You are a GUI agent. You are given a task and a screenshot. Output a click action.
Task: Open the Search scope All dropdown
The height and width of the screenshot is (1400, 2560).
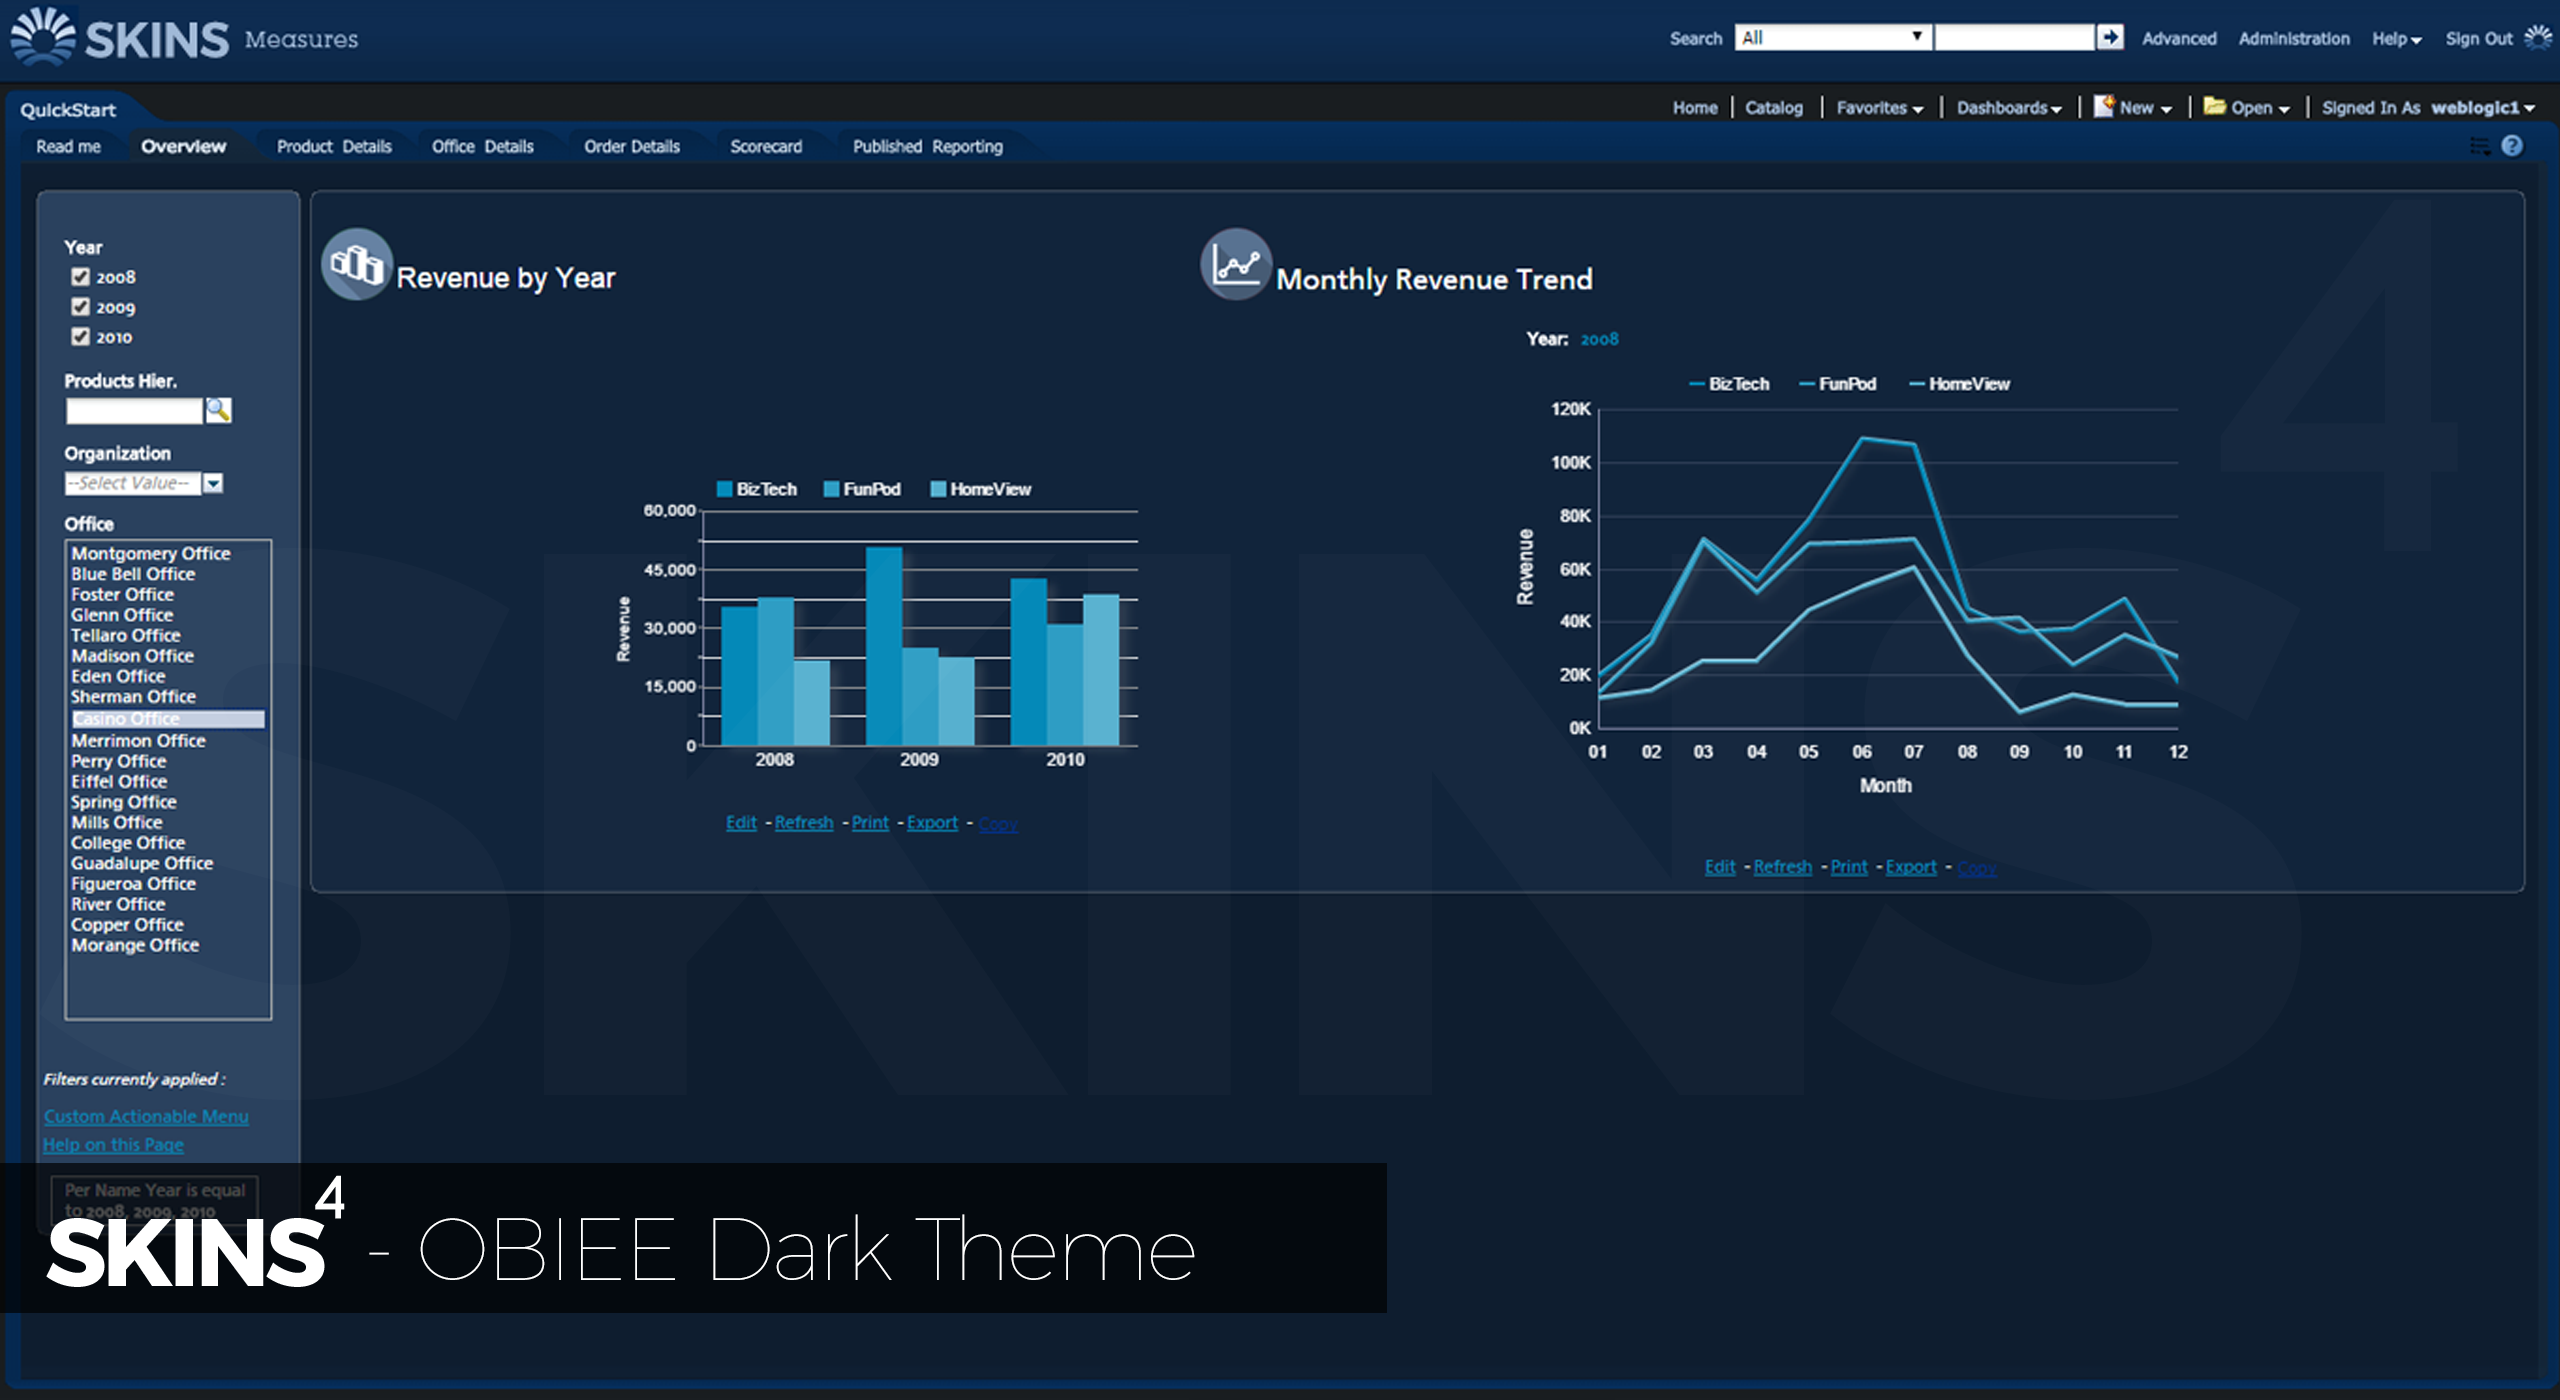pyautogui.click(x=1833, y=38)
